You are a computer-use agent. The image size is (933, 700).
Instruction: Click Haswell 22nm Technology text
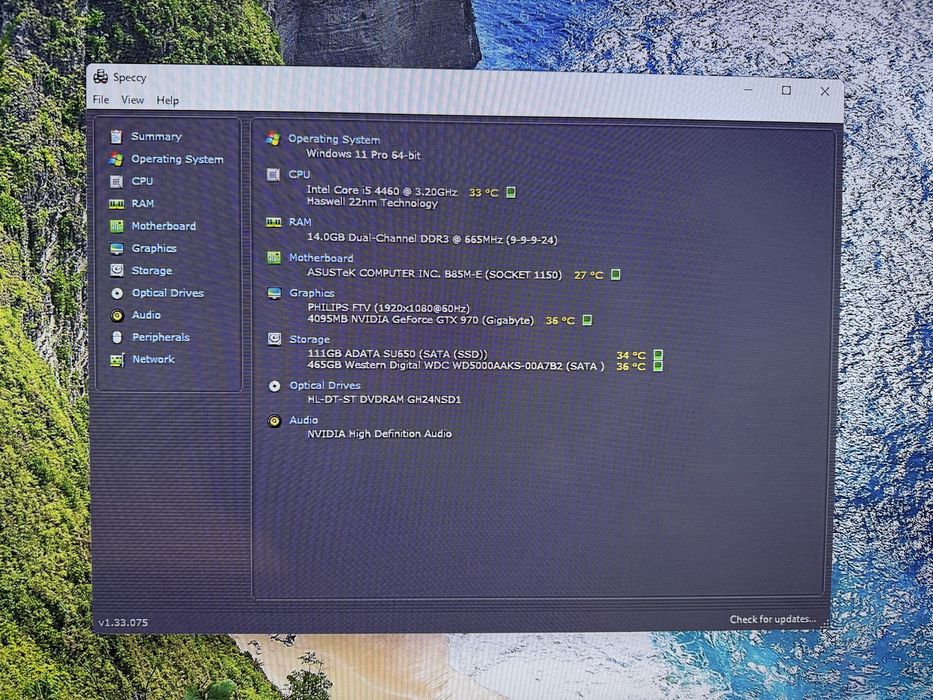(372, 203)
